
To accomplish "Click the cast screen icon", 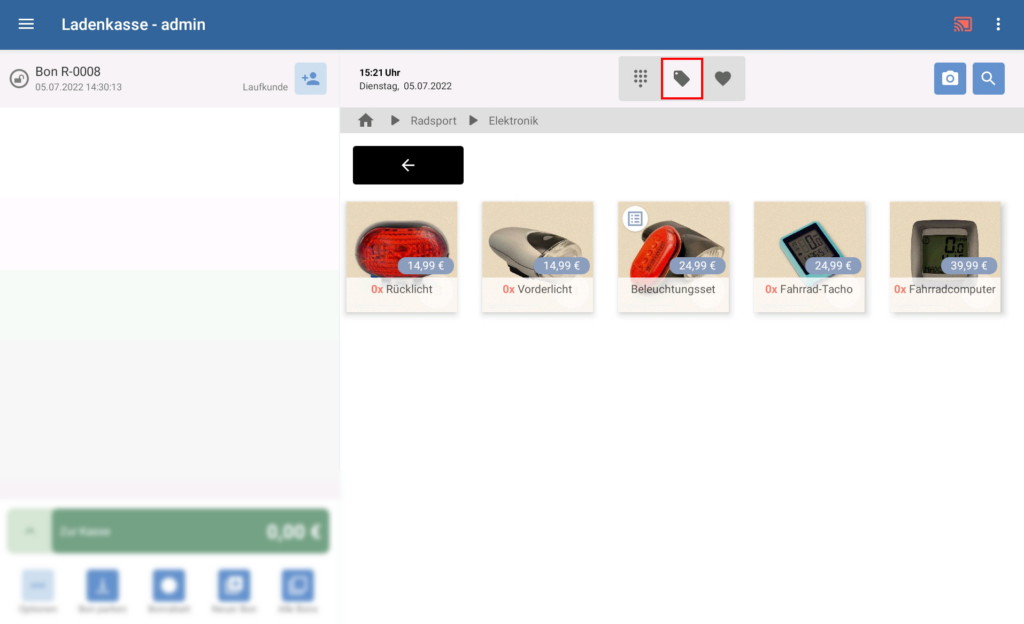I will tap(962, 24).
